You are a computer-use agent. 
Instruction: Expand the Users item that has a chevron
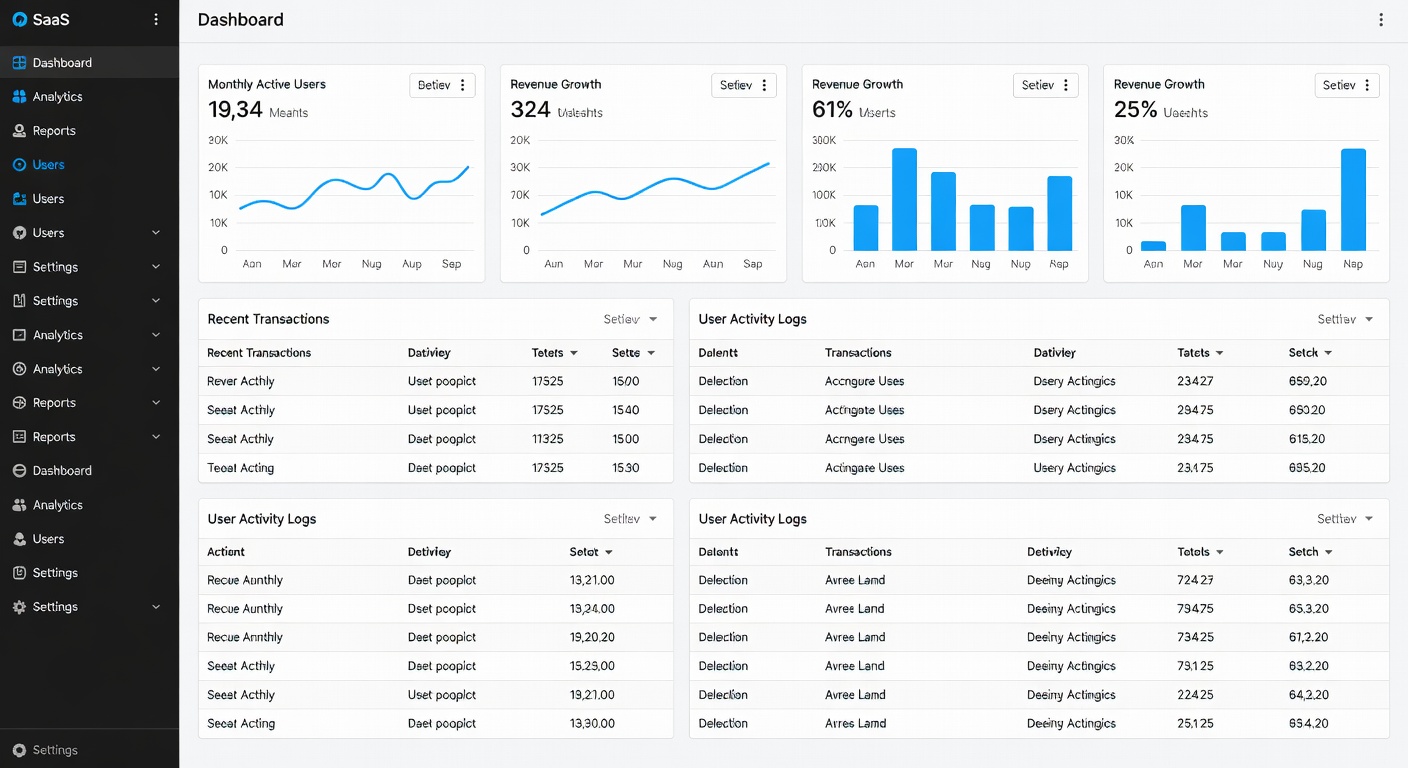(x=155, y=233)
